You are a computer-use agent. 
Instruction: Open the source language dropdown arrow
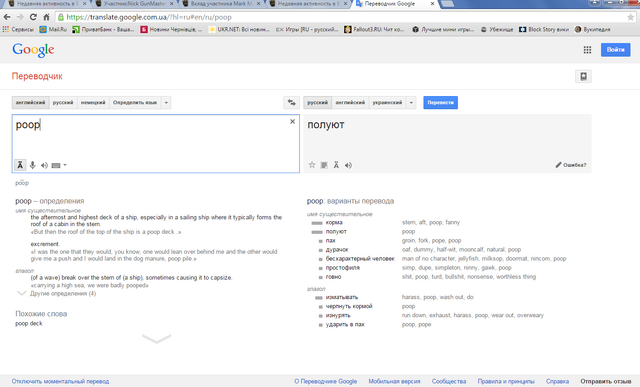coord(166,102)
